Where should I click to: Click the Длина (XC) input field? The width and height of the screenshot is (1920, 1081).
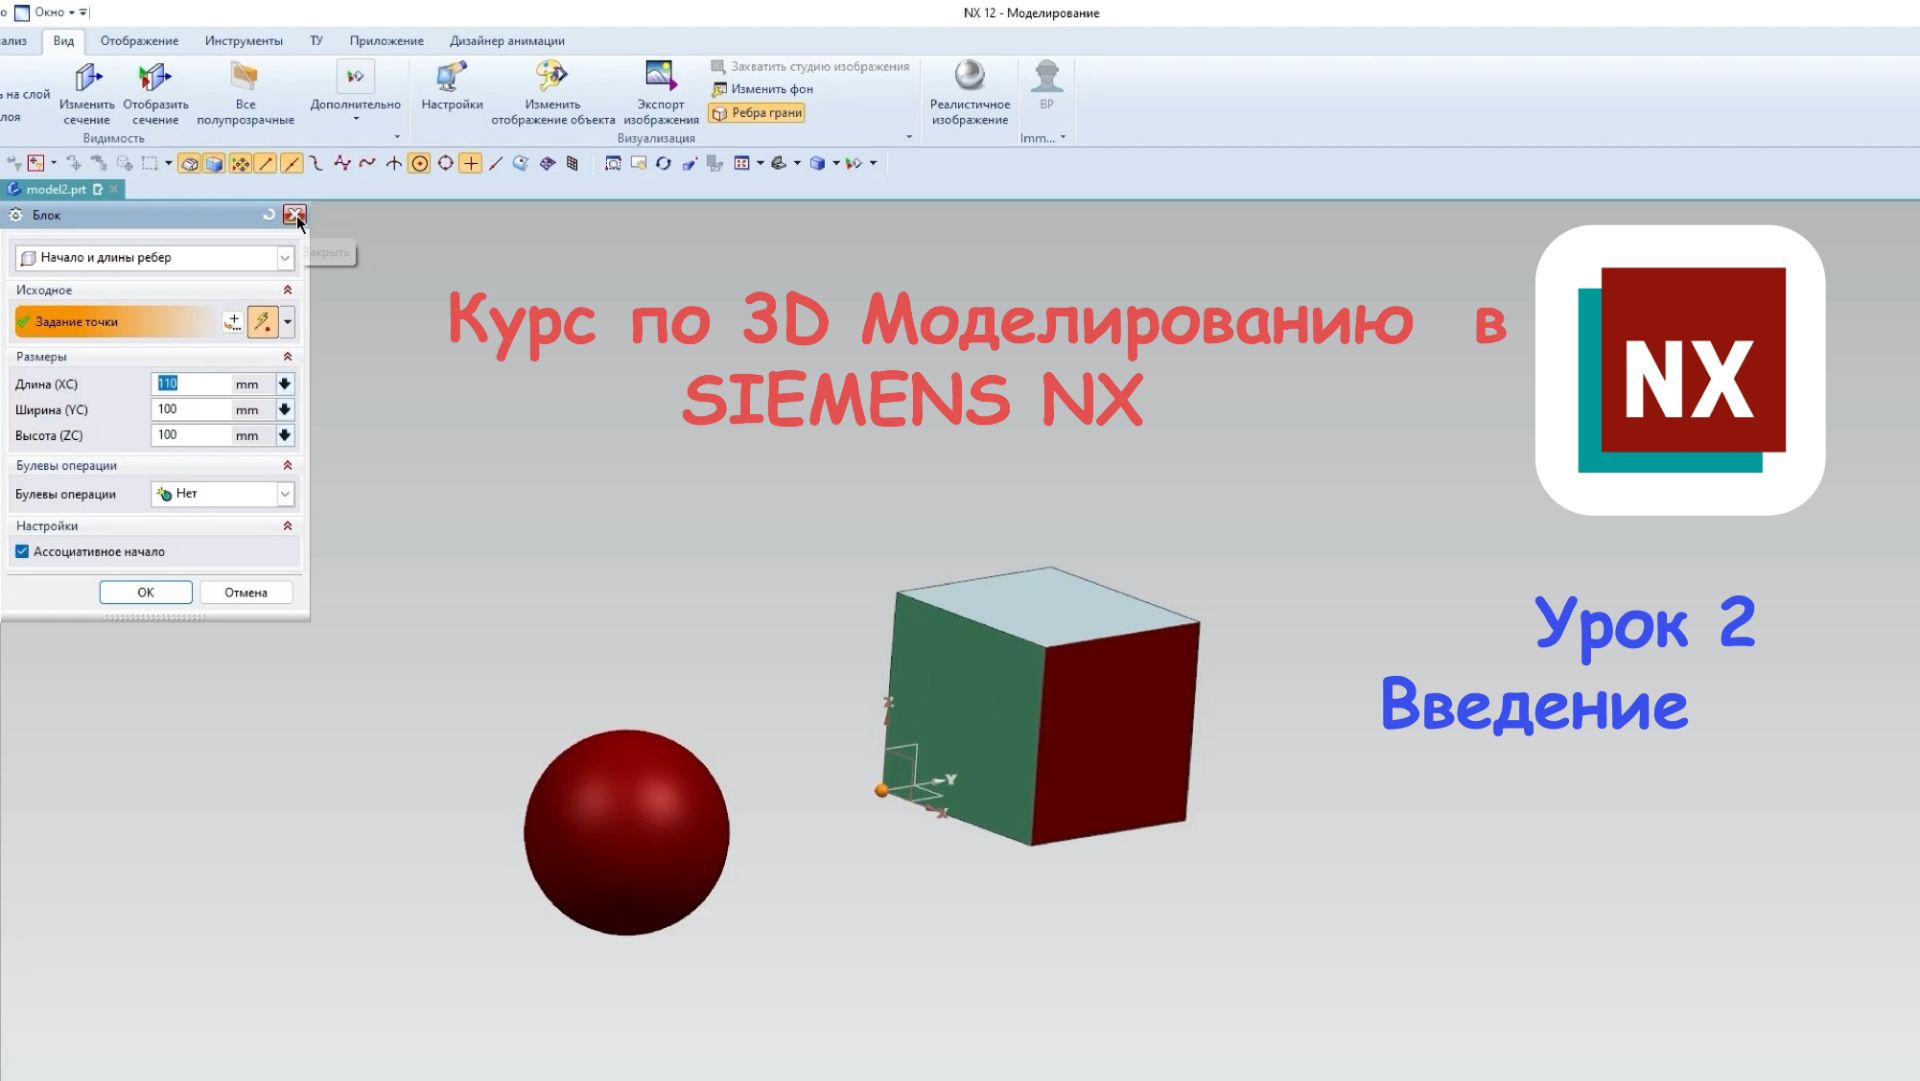[191, 384]
